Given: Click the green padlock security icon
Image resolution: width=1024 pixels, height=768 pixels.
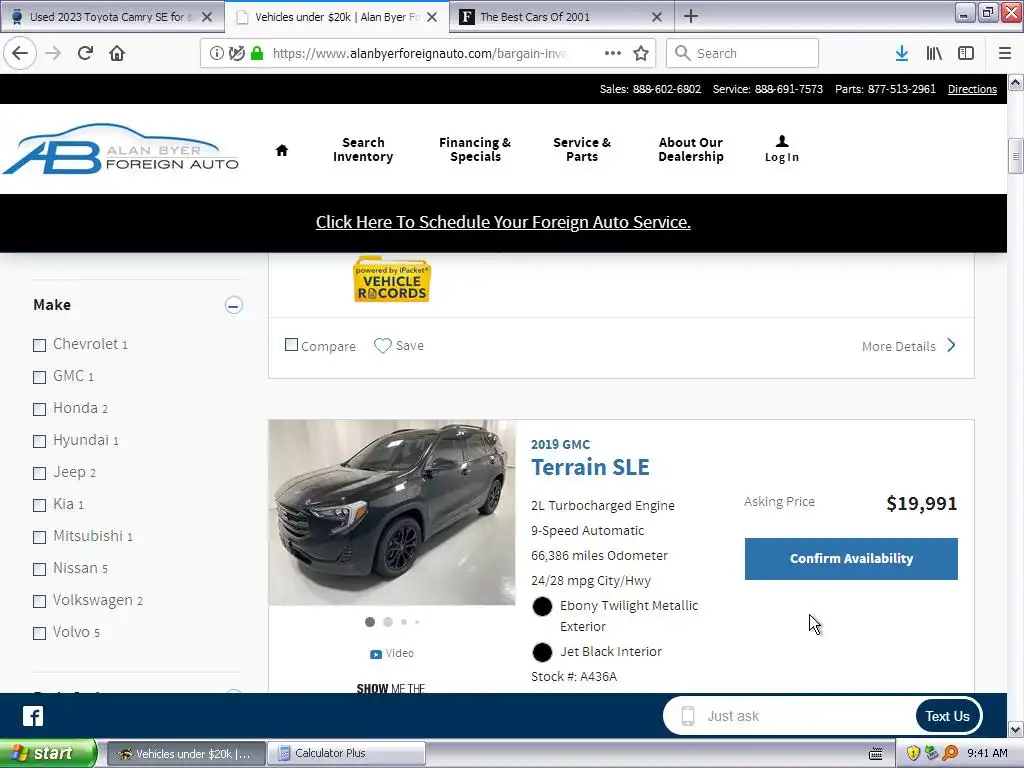Looking at the screenshot, I should pyautogui.click(x=257, y=54).
